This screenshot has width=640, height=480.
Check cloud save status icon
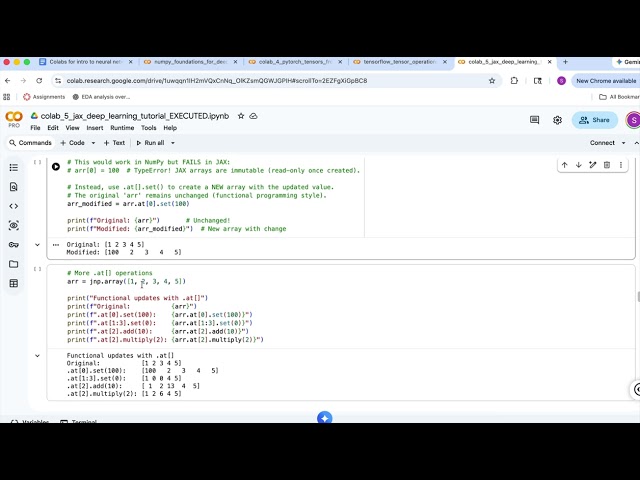coord(253,116)
